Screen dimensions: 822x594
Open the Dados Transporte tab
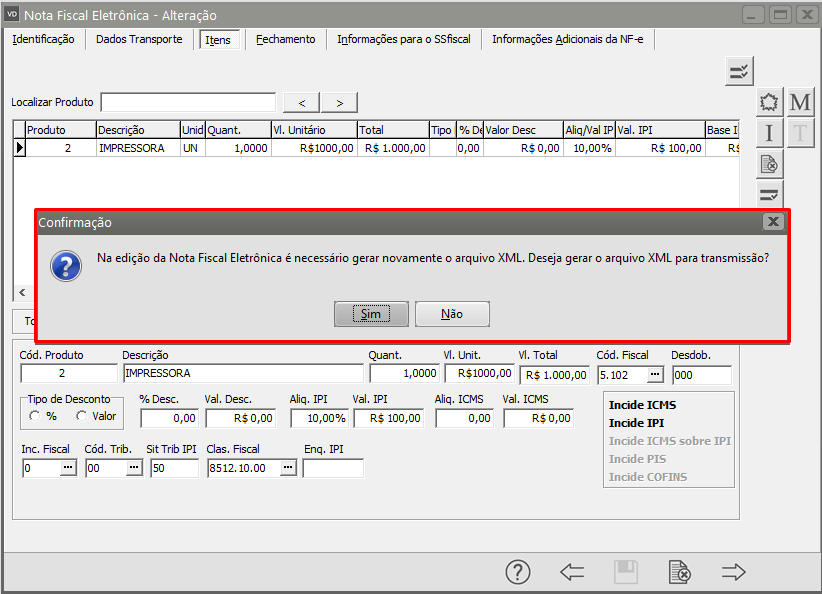pyautogui.click(x=139, y=39)
